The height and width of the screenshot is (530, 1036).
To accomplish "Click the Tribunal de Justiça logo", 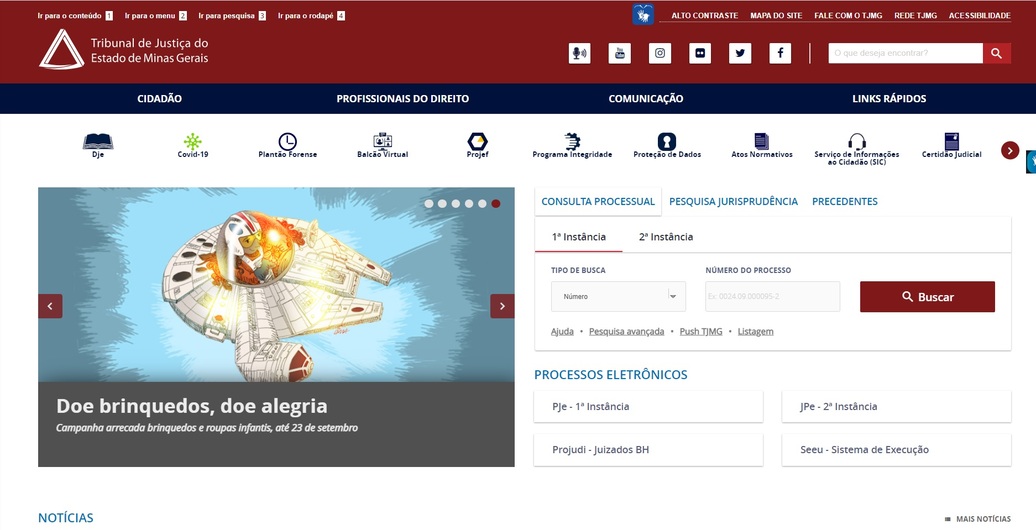I will [x=124, y=49].
